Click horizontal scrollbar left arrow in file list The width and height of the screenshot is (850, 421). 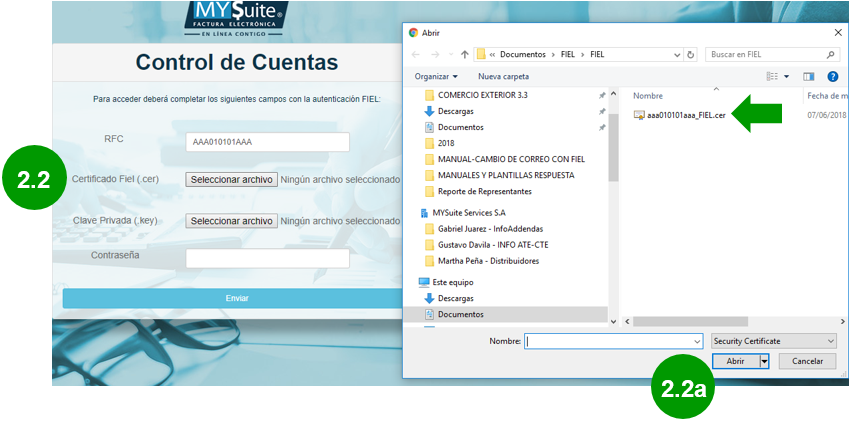627,321
